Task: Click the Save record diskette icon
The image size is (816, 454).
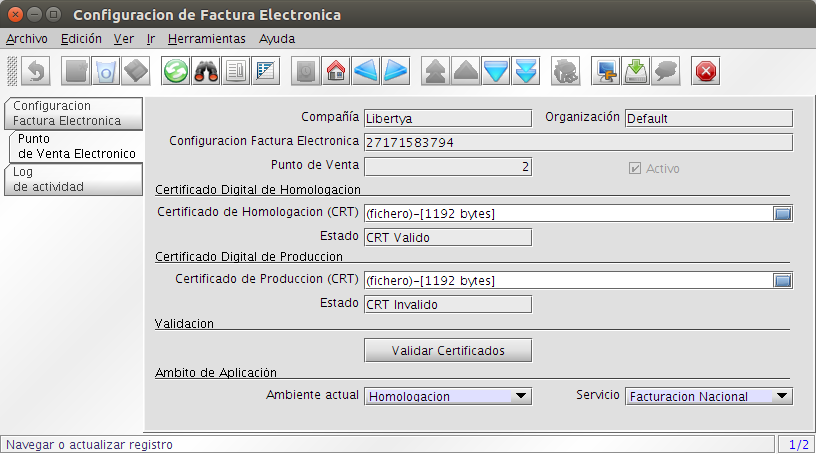Action: (x=136, y=71)
